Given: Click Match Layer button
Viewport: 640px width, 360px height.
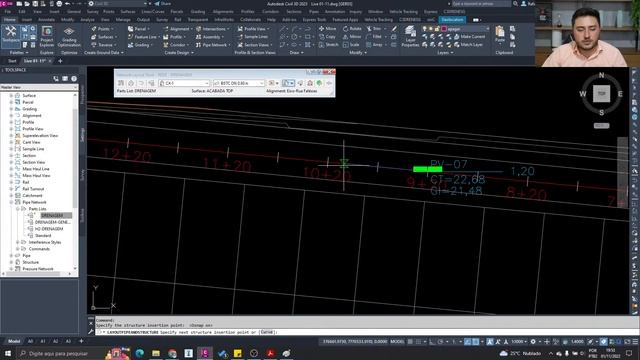Looking at the screenshot, I should [468, 44].
